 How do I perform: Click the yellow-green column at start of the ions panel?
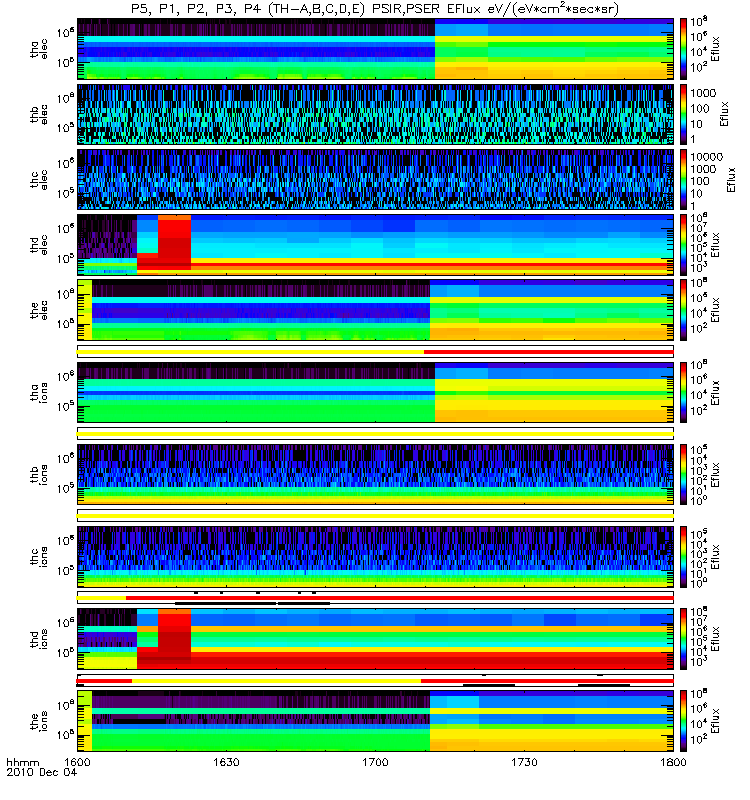coord(85,721)
